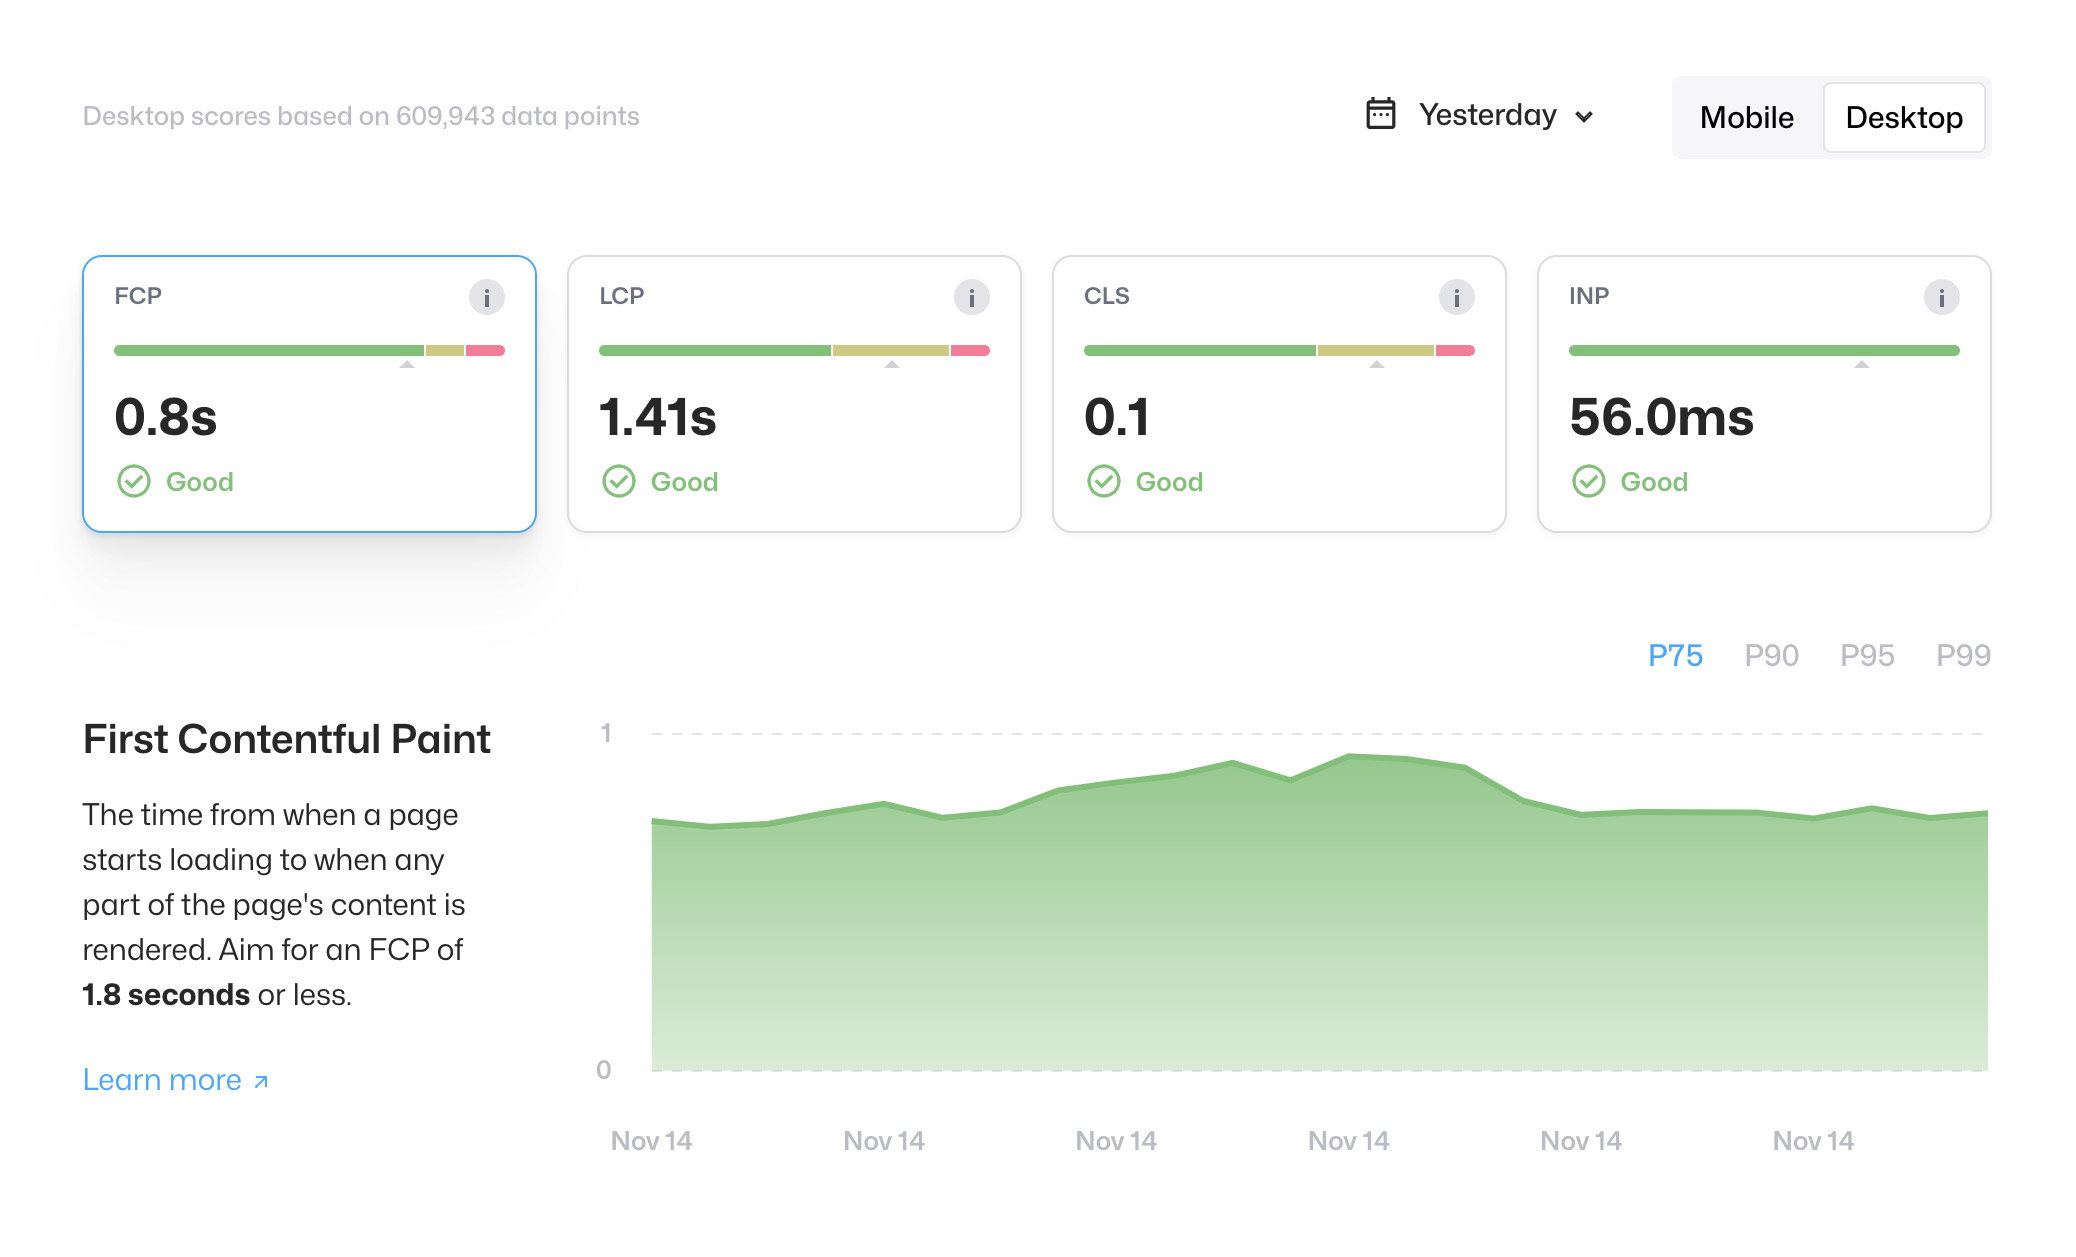Select the P95 percentile tab

click(1867, 655)
